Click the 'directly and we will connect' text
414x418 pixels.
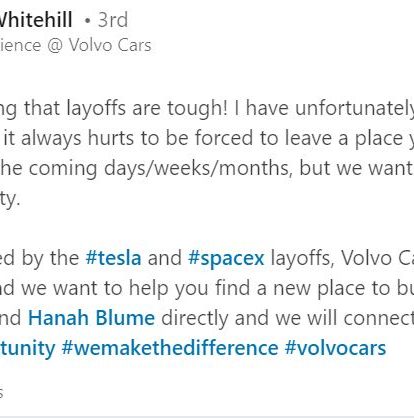(288, 318)
